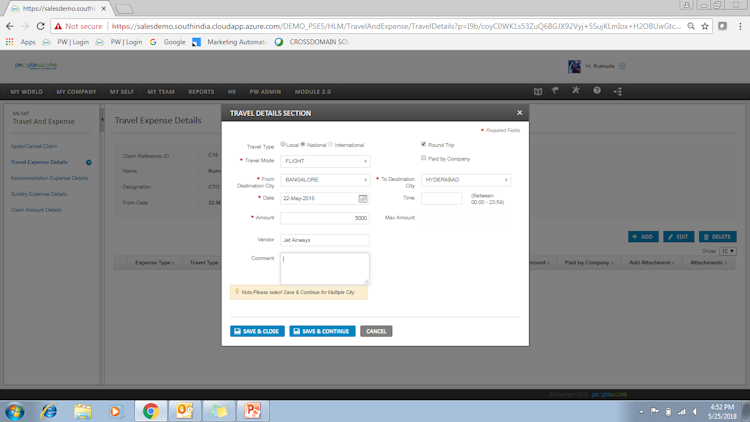Click SAVE & CLOSE button
Screen dimensions: 750x422
click(x=257, y=331)
